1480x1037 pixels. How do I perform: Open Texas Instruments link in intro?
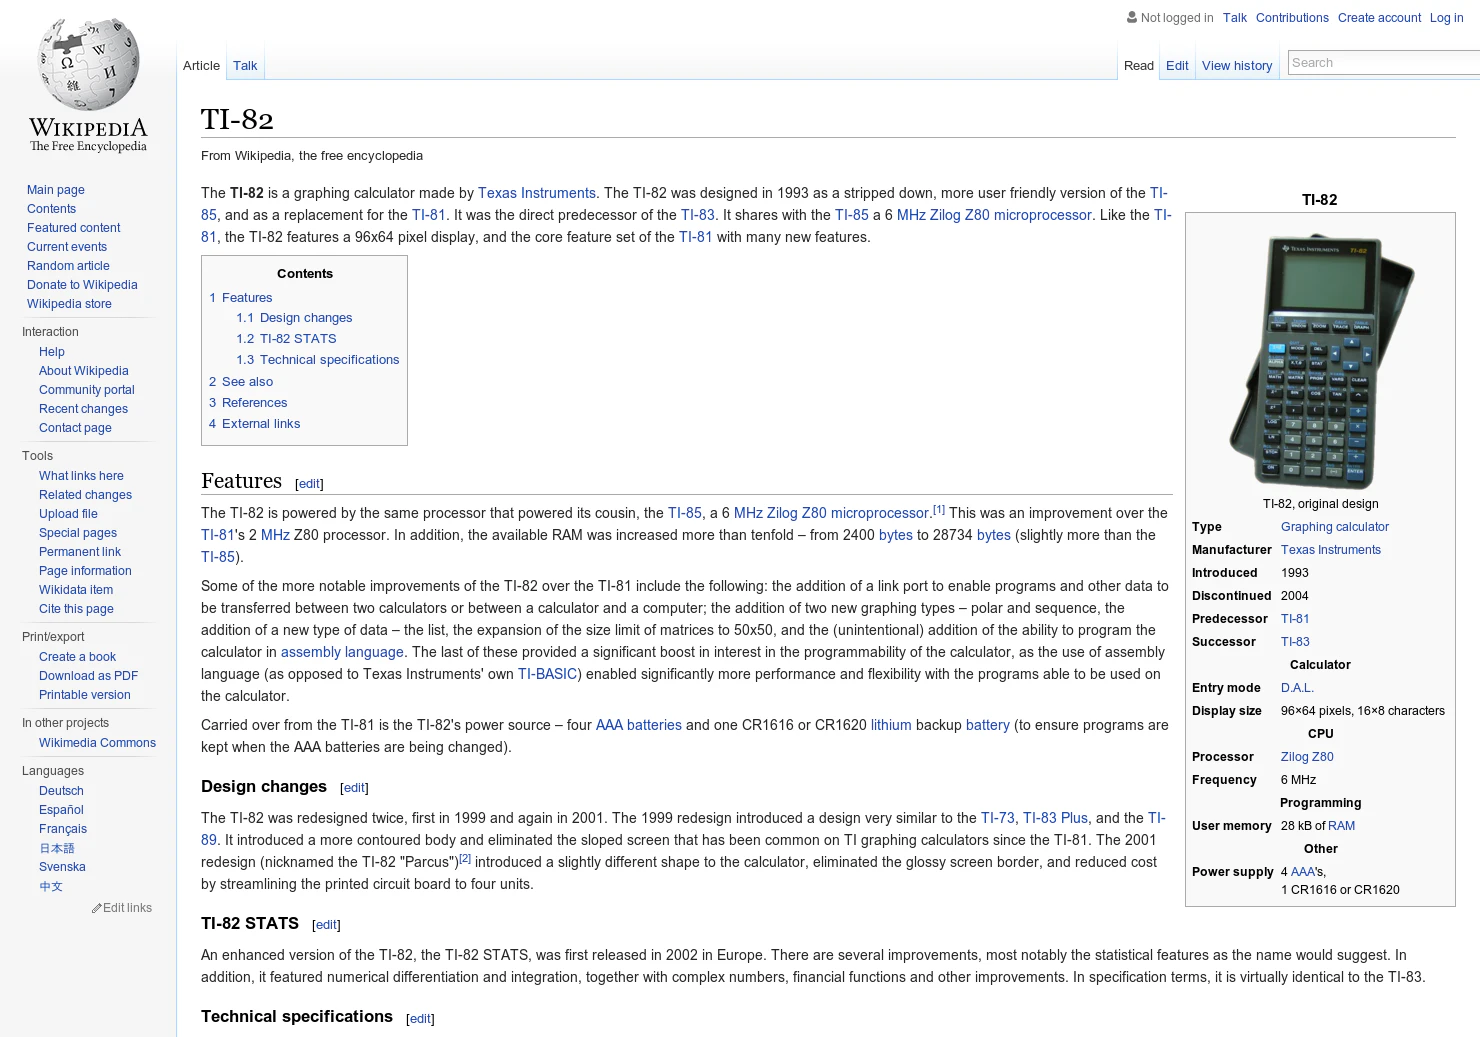(x=536, y=193)
